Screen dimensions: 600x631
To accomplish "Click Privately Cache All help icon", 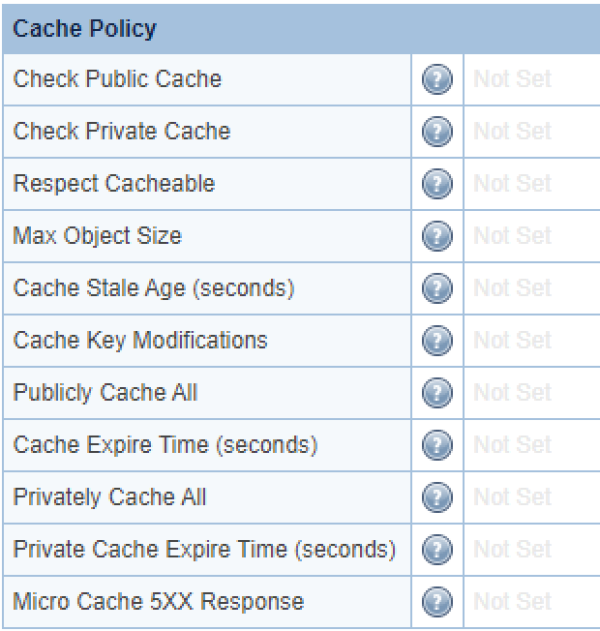I will [x=437, y=497].
